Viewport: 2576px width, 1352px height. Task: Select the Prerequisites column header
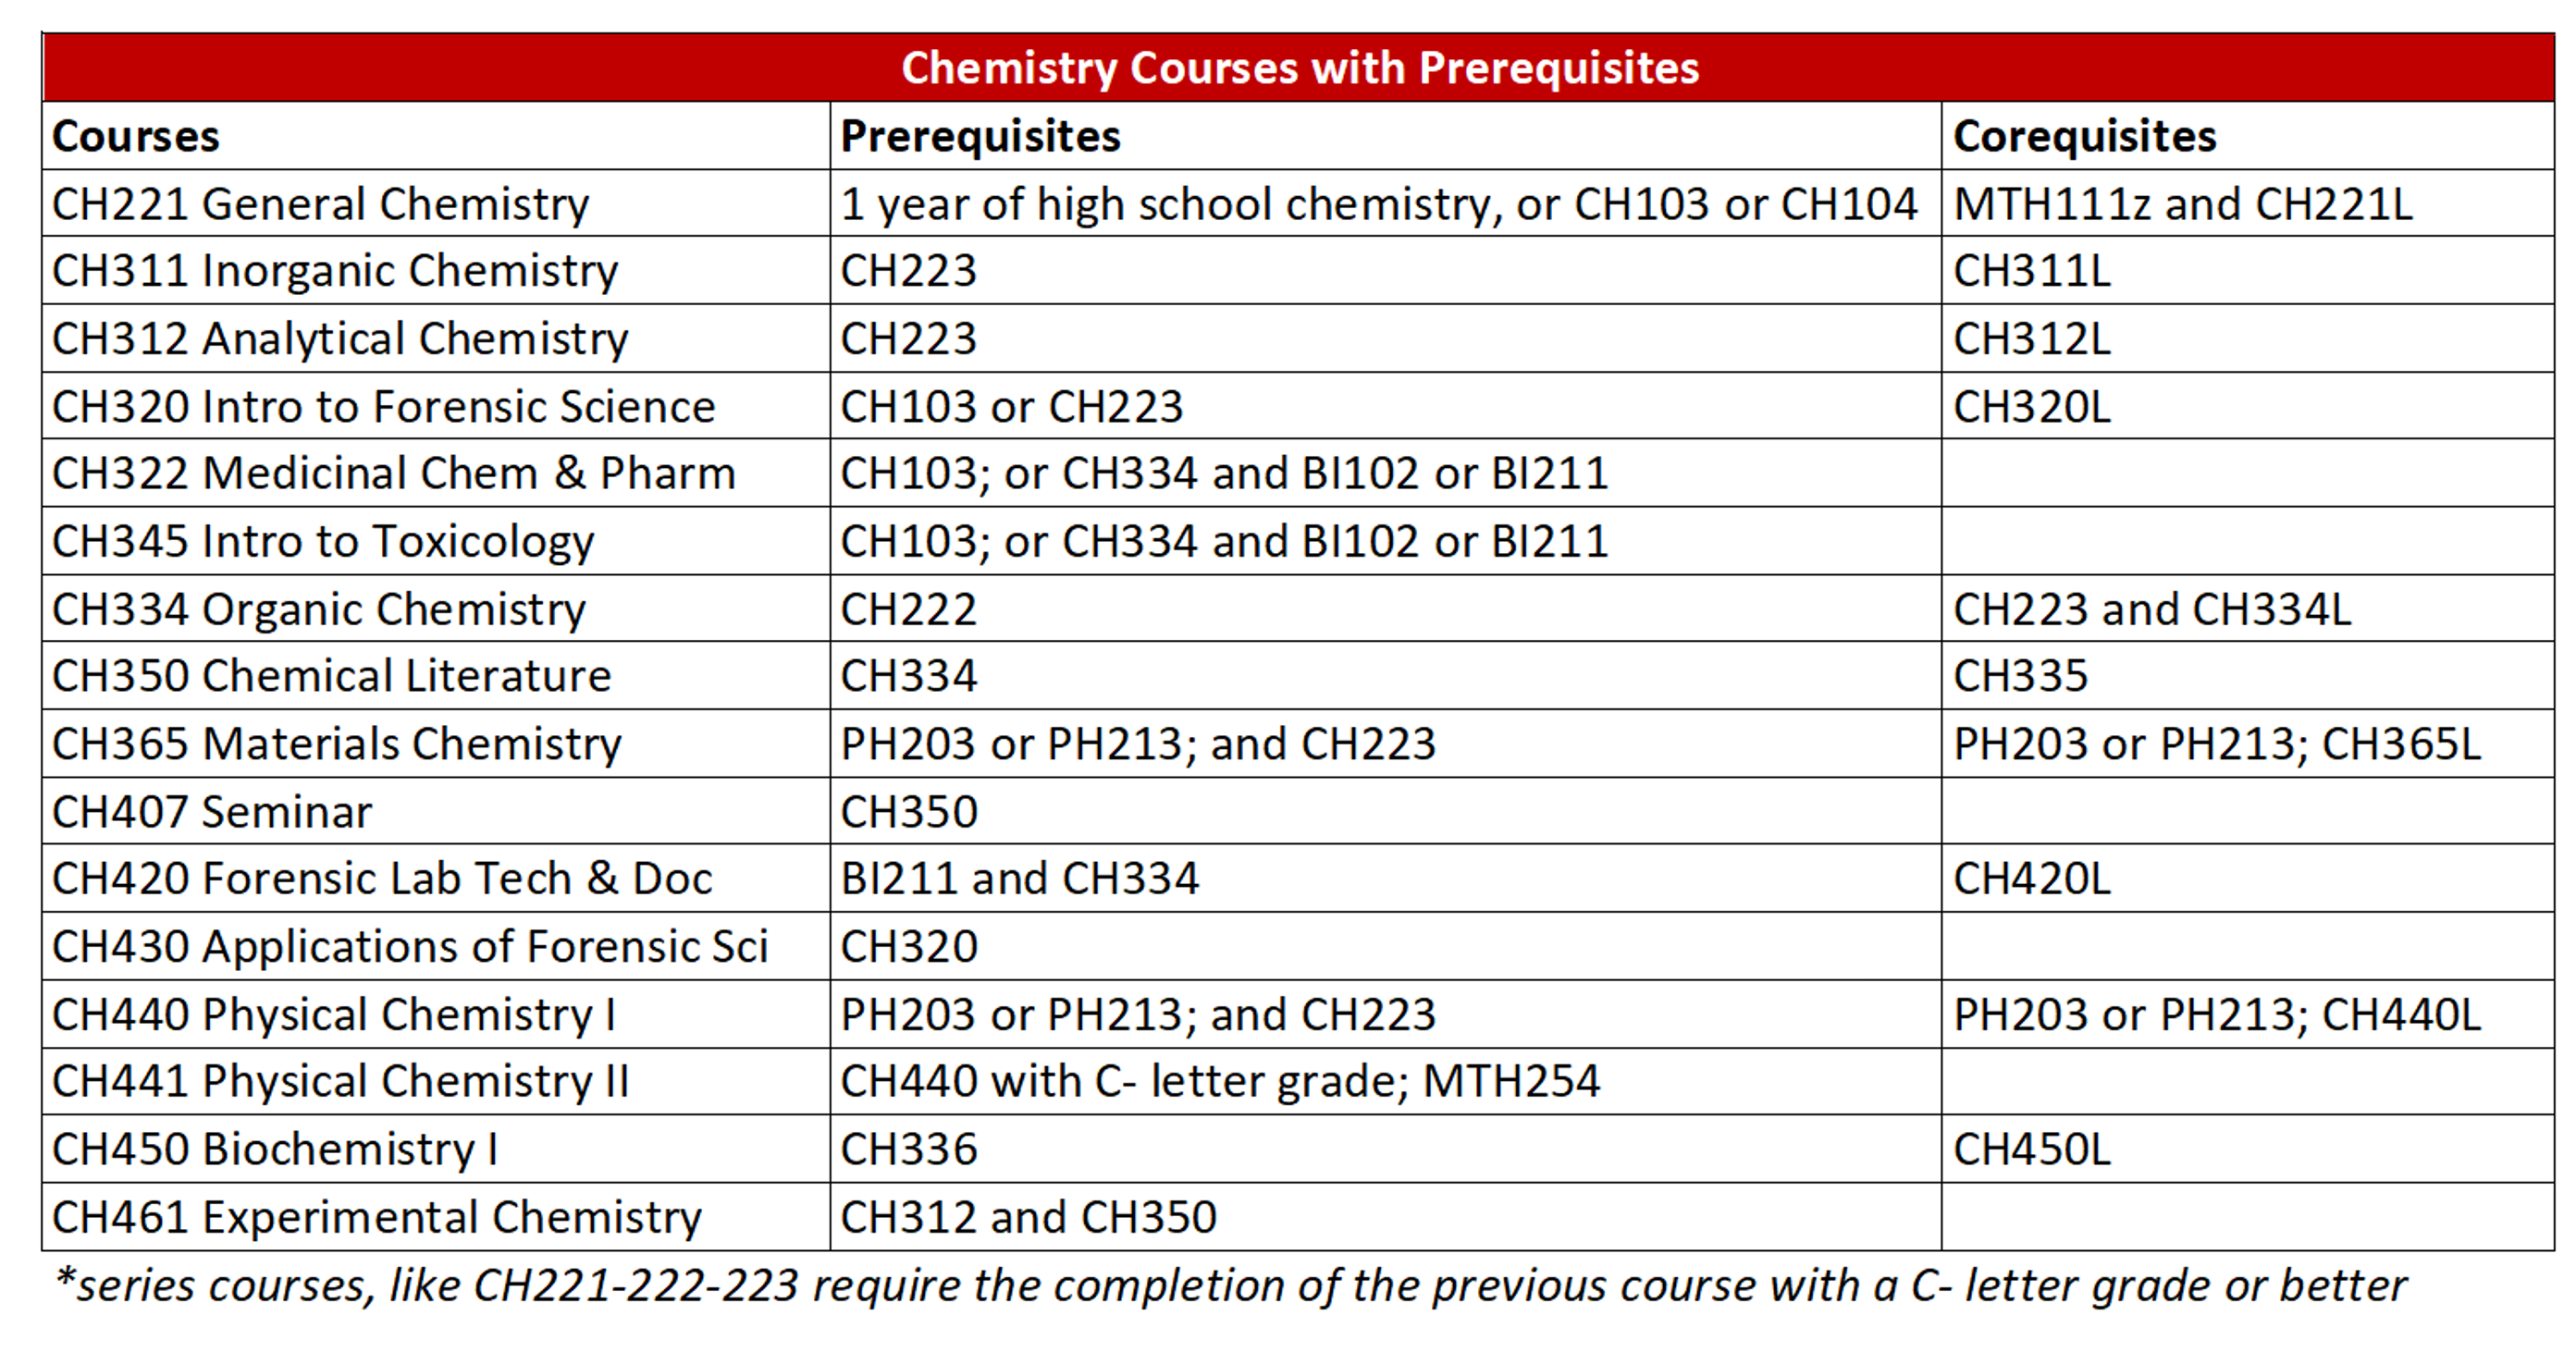(980, 136)
